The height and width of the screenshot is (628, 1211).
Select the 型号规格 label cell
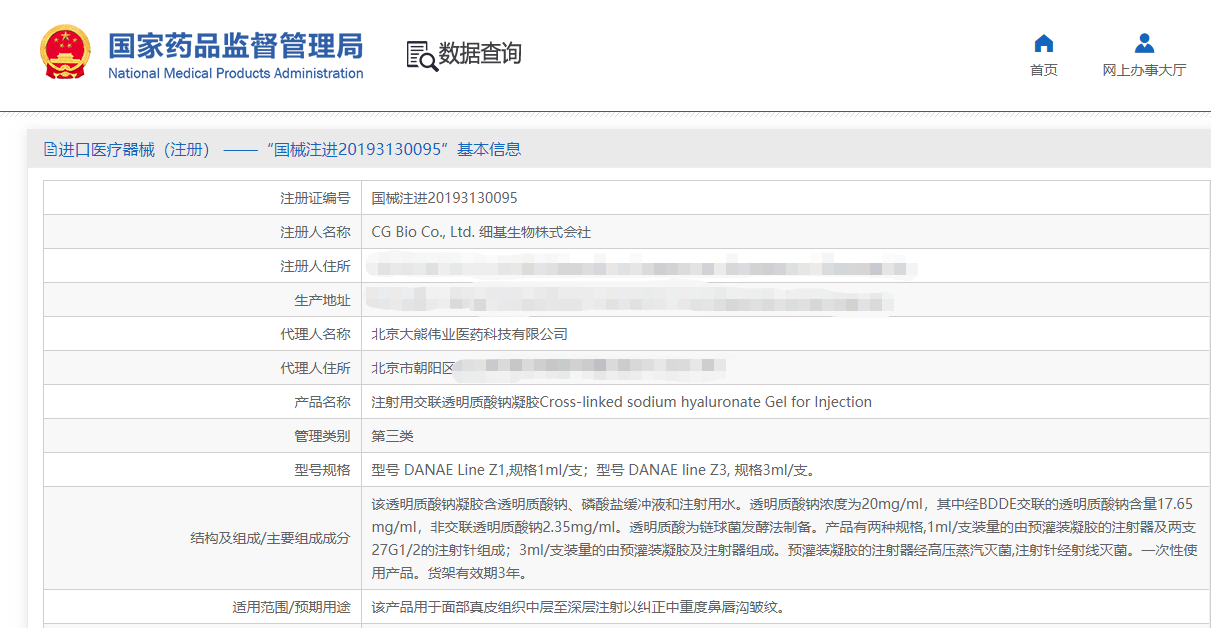pyautogui.click(x=202, y=470)
